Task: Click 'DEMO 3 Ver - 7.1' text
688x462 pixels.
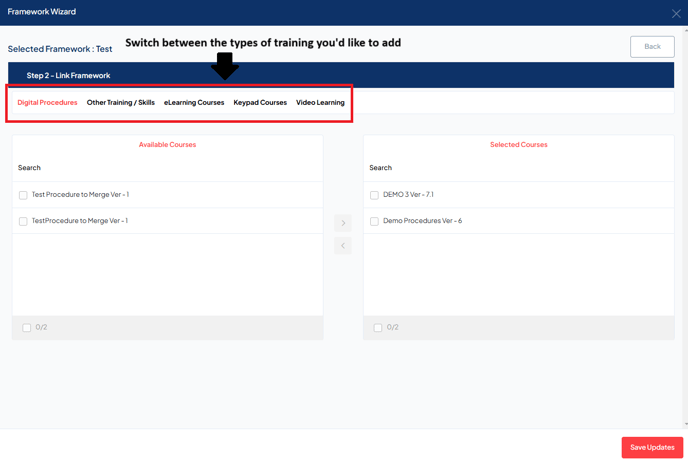Action: coord(408,194)
